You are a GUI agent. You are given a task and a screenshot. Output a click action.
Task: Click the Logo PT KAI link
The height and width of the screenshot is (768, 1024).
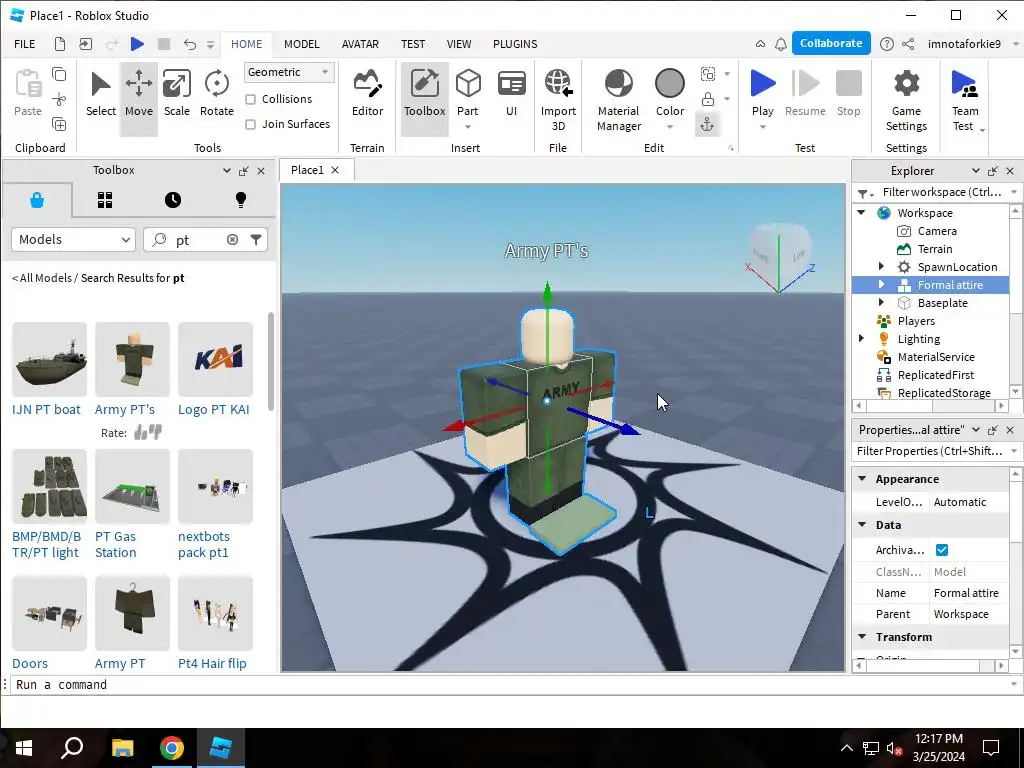(x=214, y=409)
